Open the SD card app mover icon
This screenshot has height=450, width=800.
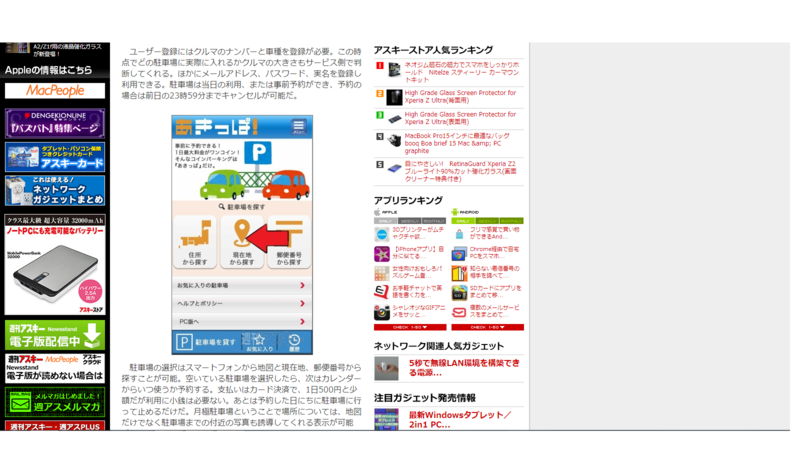pos(459,292)
